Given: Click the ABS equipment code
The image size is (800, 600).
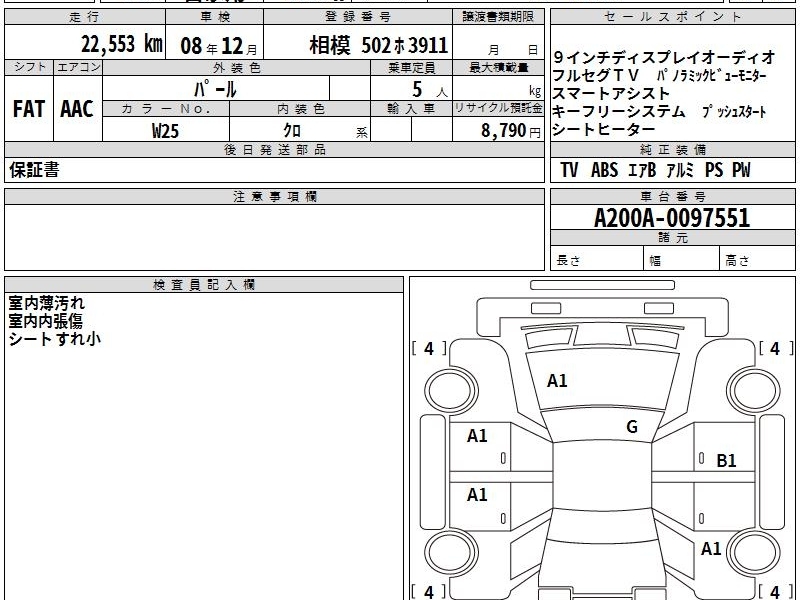Looking at the screenshot, I should pyautogui.click(x=604, y=170).
